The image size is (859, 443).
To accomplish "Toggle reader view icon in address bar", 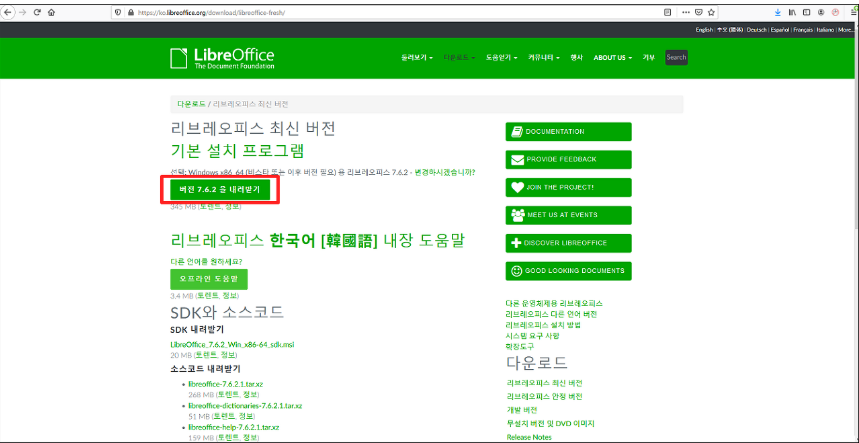I will pyautogui.click(x=667, y=12).
